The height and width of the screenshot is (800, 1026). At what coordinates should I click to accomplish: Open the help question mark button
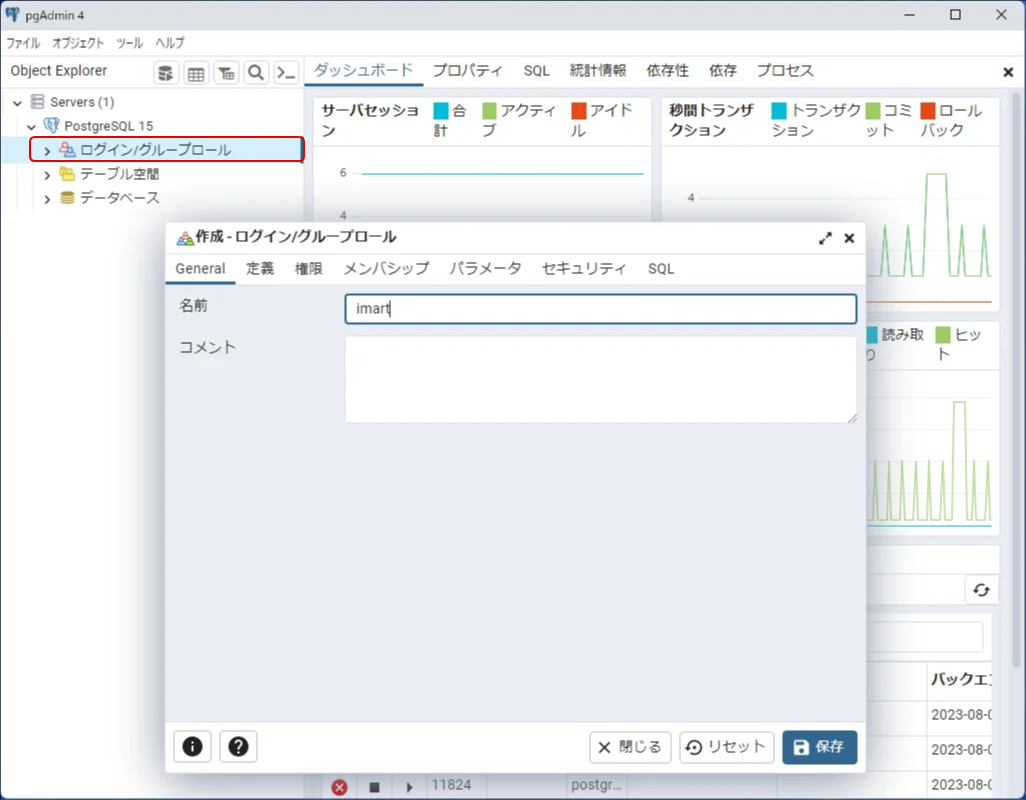point(238,746)
